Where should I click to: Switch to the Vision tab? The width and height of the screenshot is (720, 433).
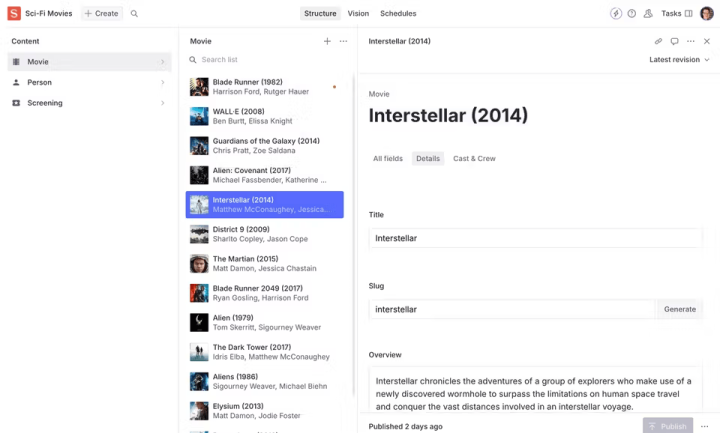[x=358, y=14]
